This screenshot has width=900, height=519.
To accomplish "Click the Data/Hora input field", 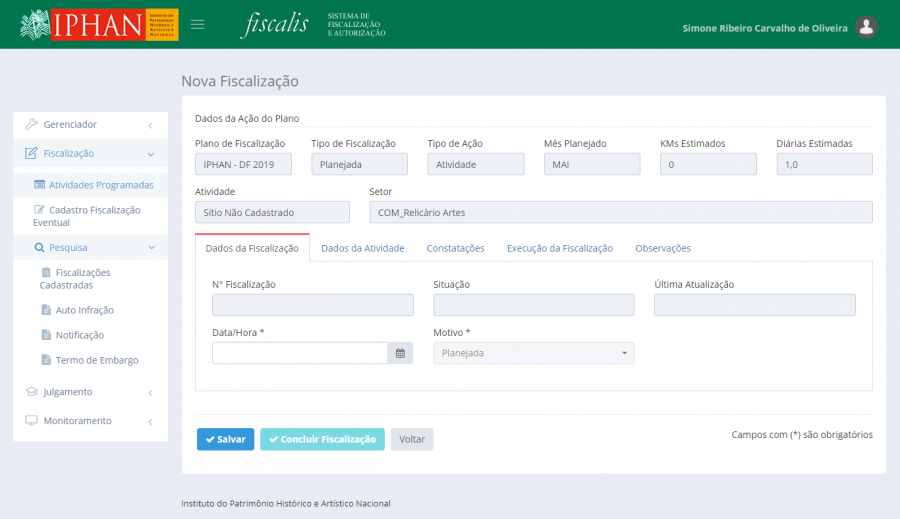I will tap(299, 353).
